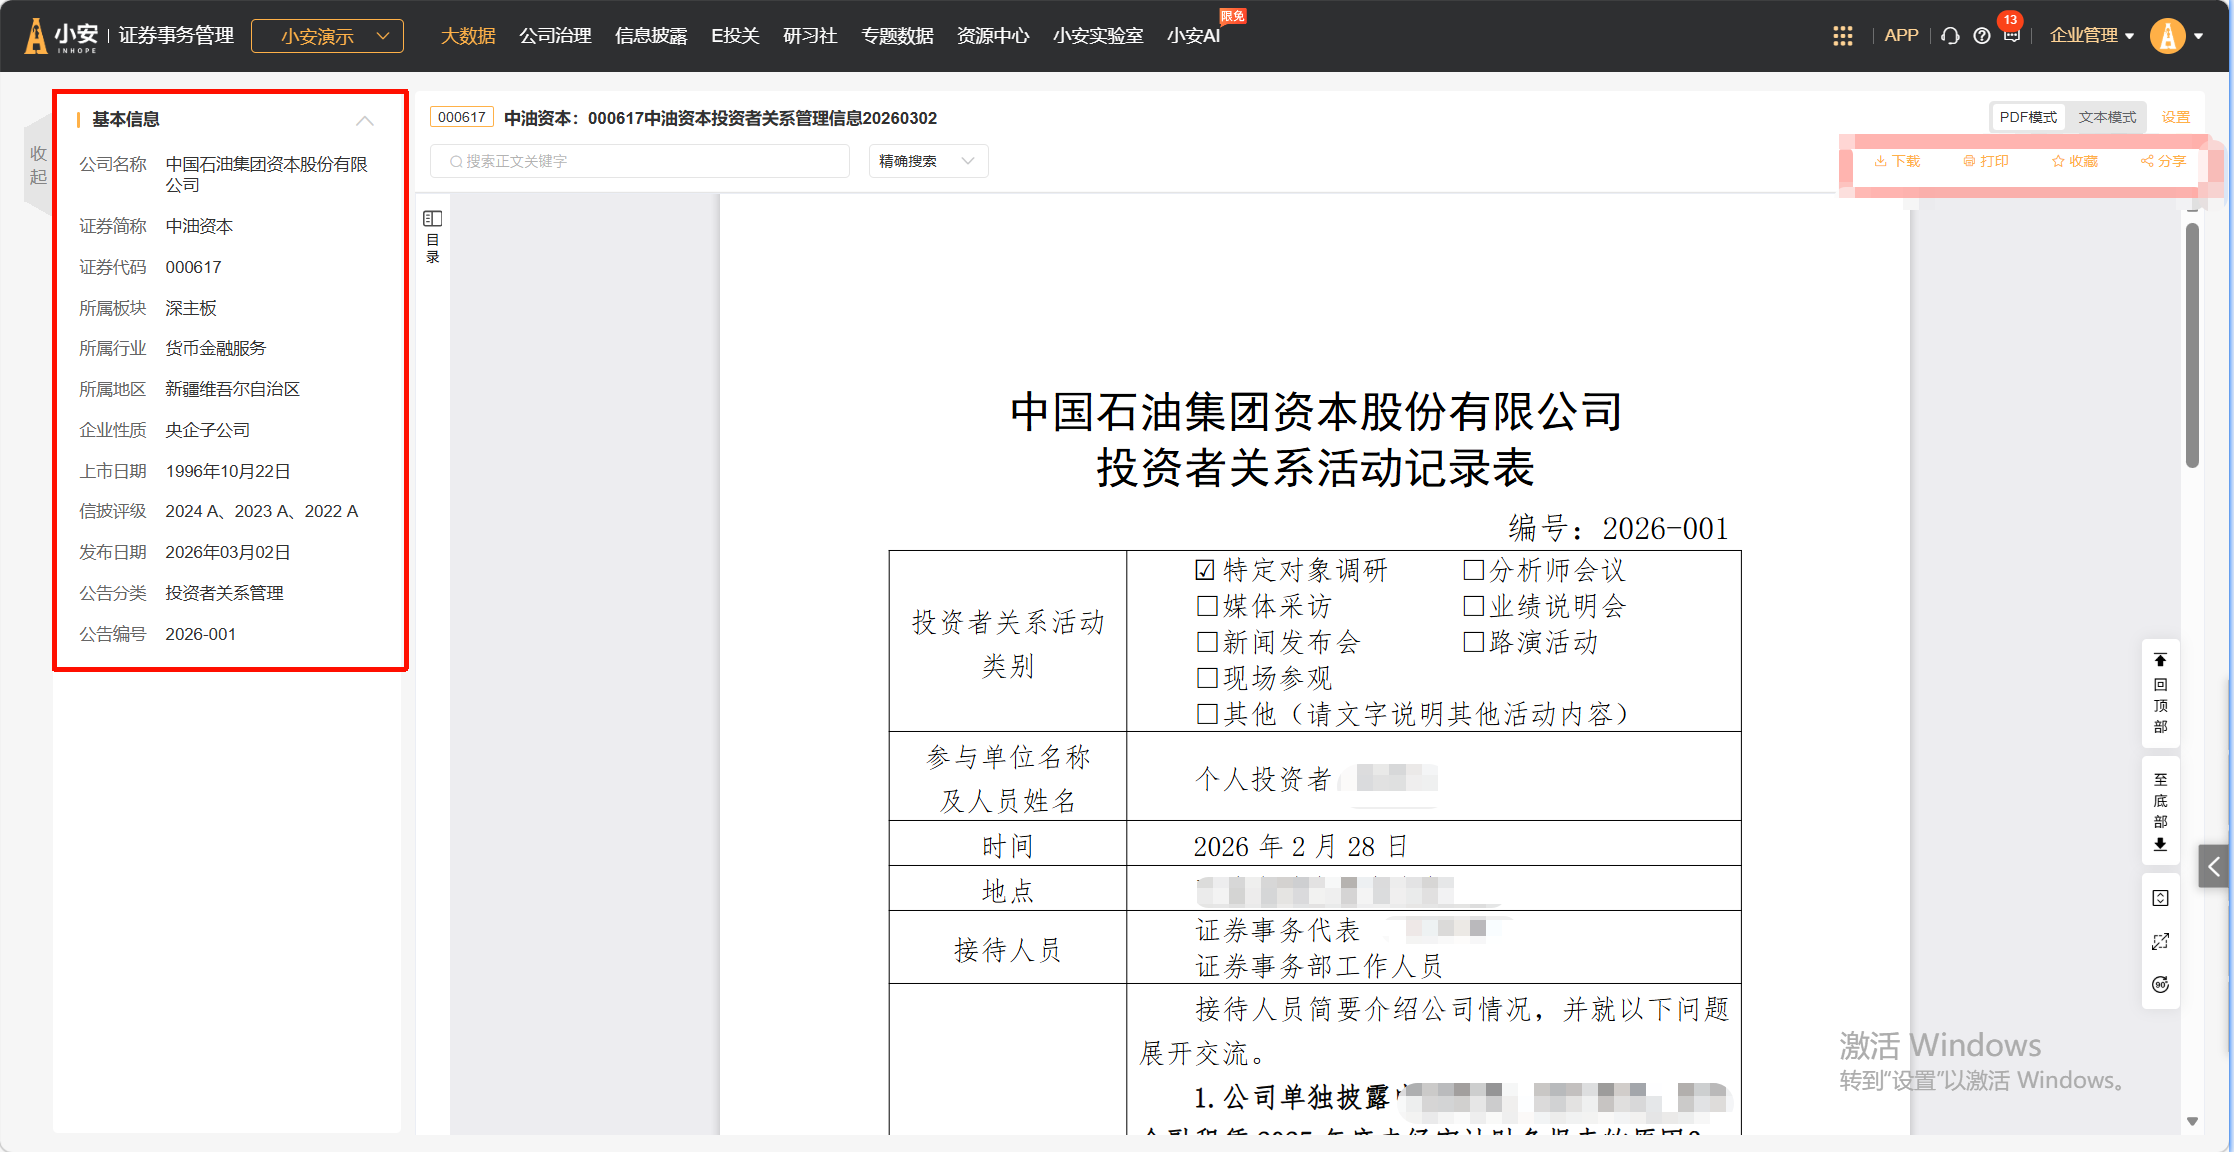Screen dimensions: 2234x1152
Task: Open the 公司治理 menu
Action: coord(555,36)
